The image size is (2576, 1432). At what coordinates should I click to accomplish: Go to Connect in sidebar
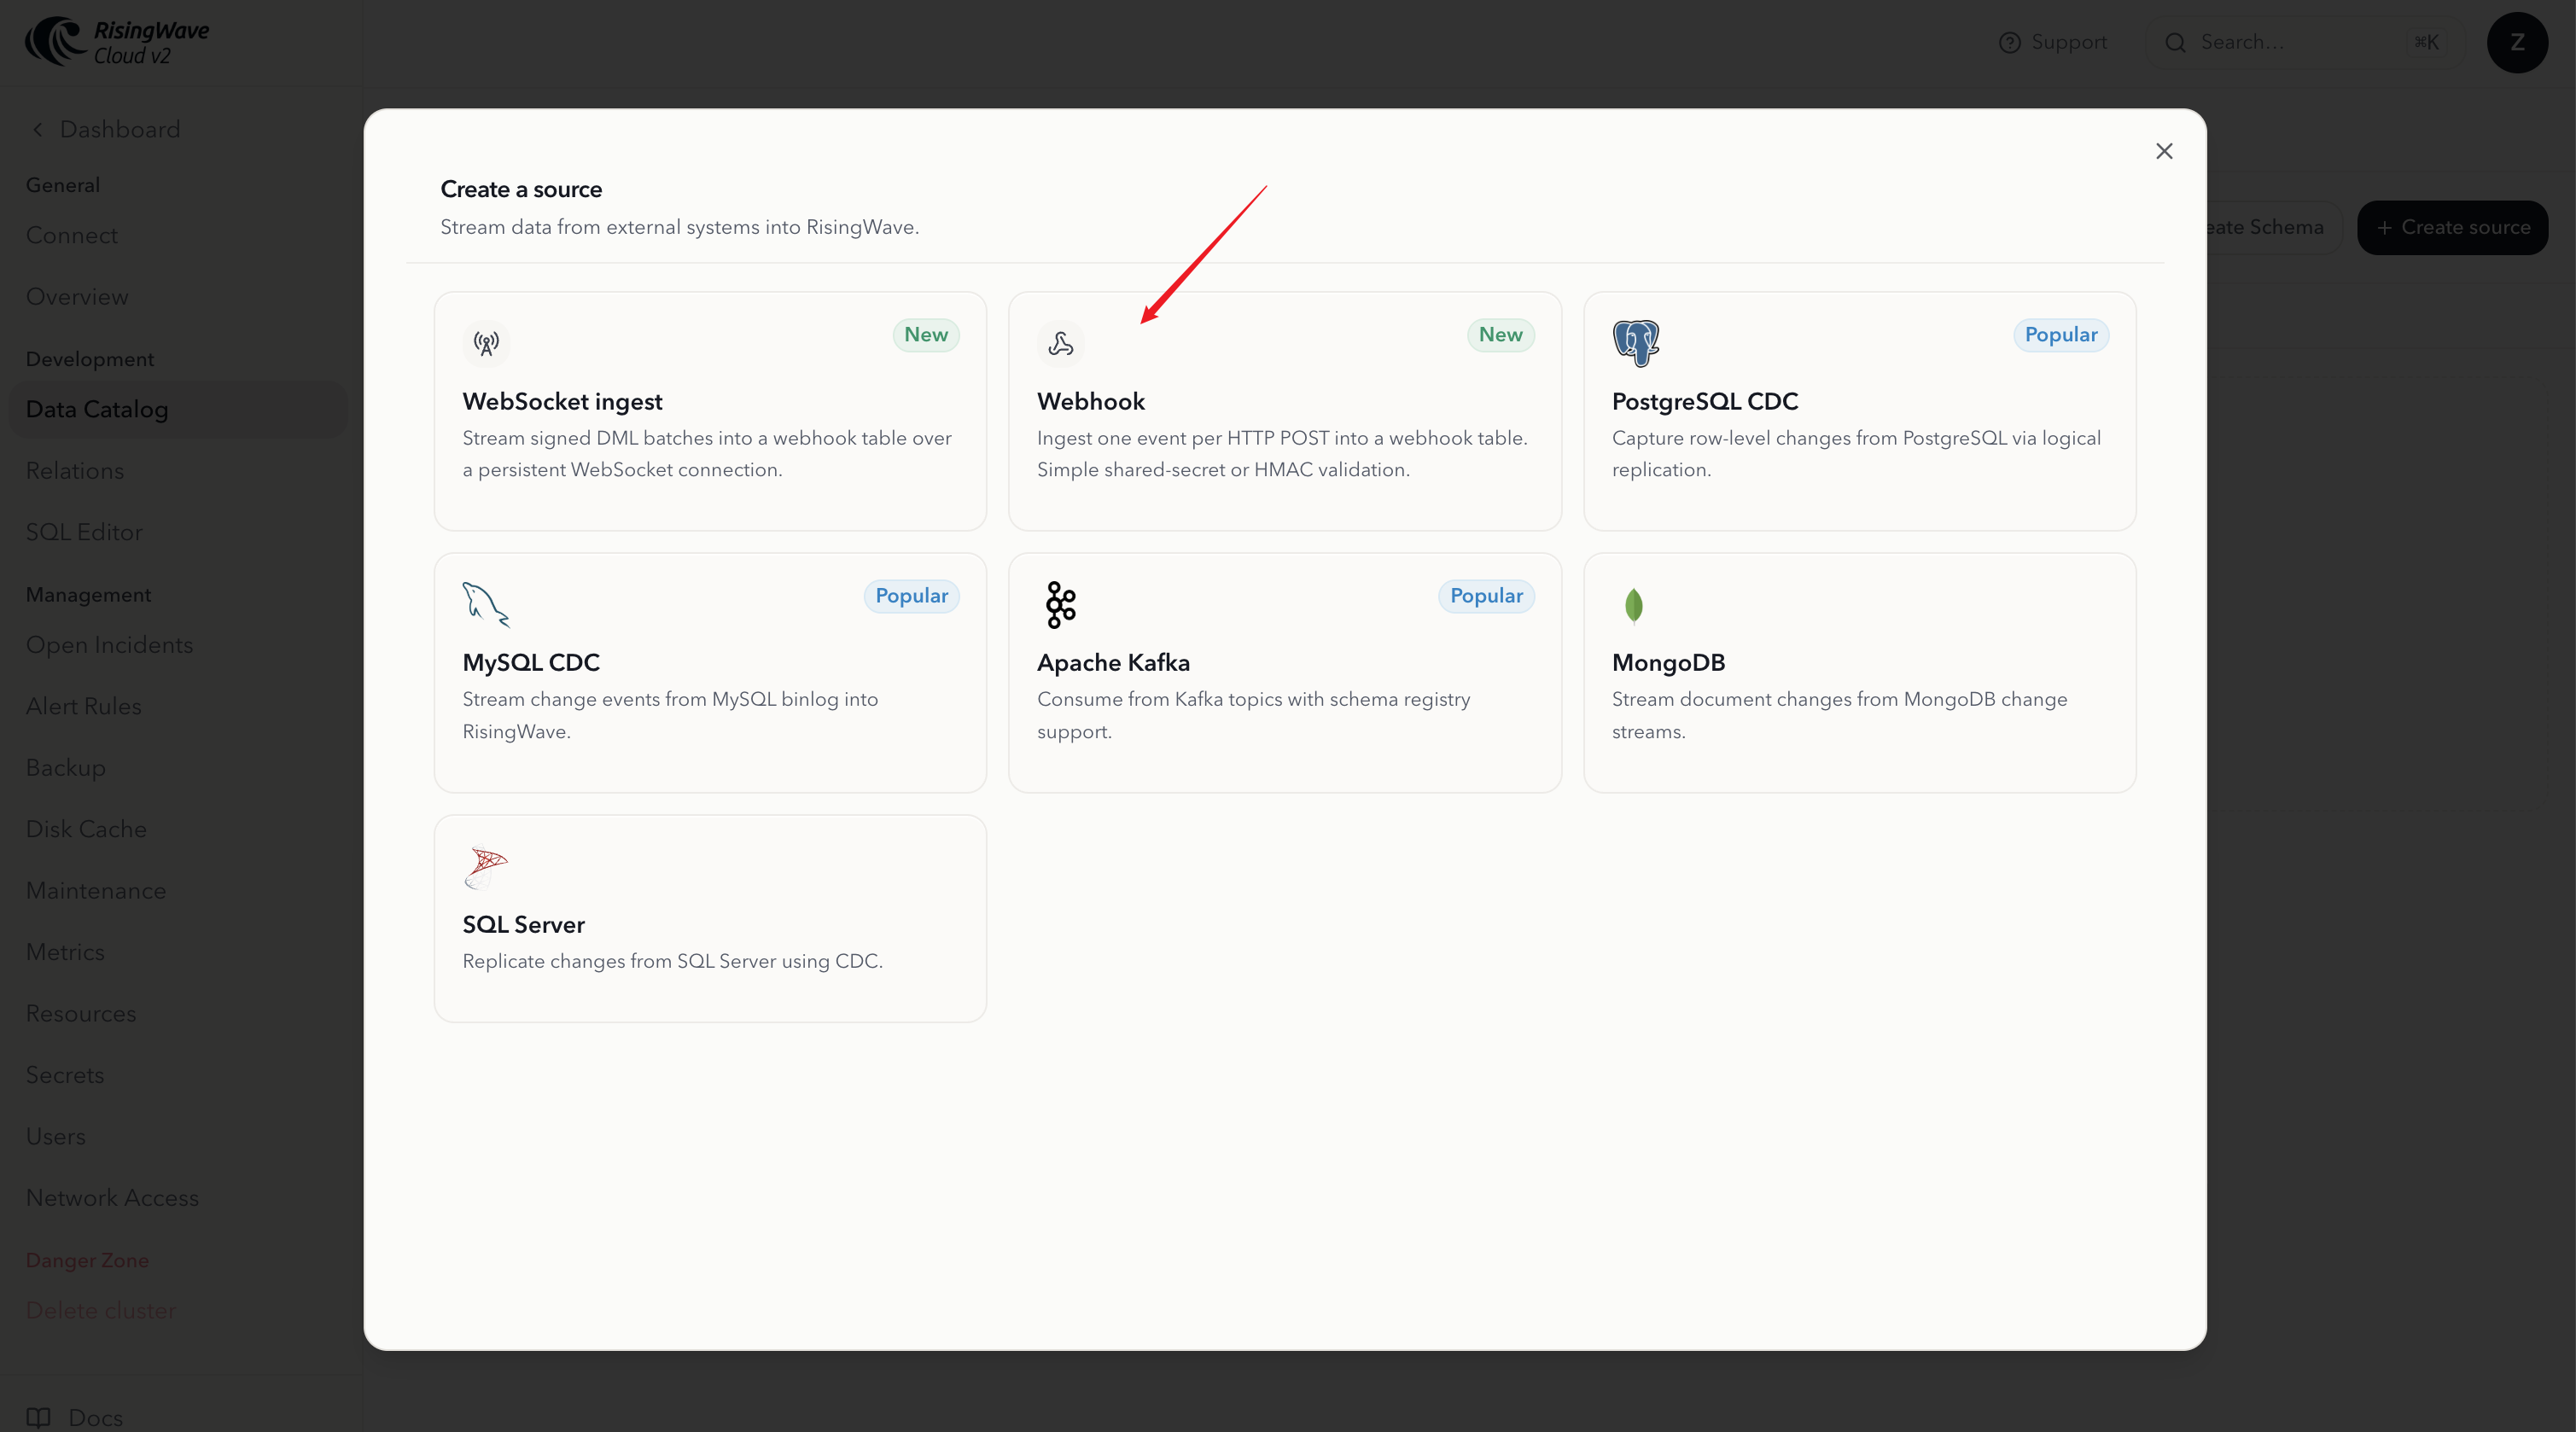(x=72, y=235)
